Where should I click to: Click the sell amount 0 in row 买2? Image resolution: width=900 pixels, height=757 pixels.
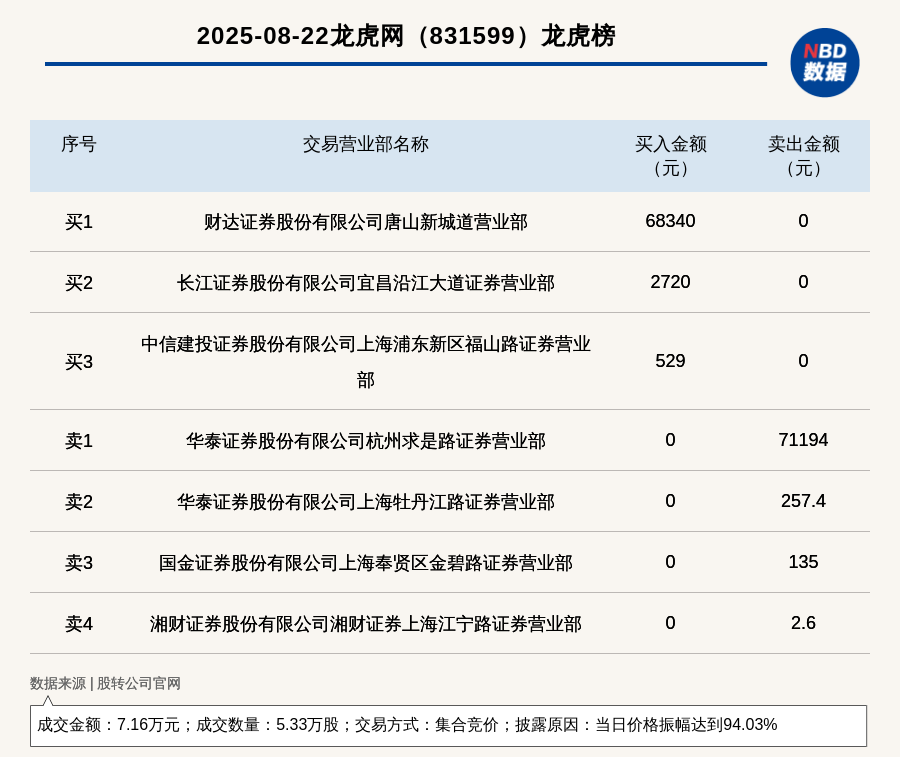804,282
